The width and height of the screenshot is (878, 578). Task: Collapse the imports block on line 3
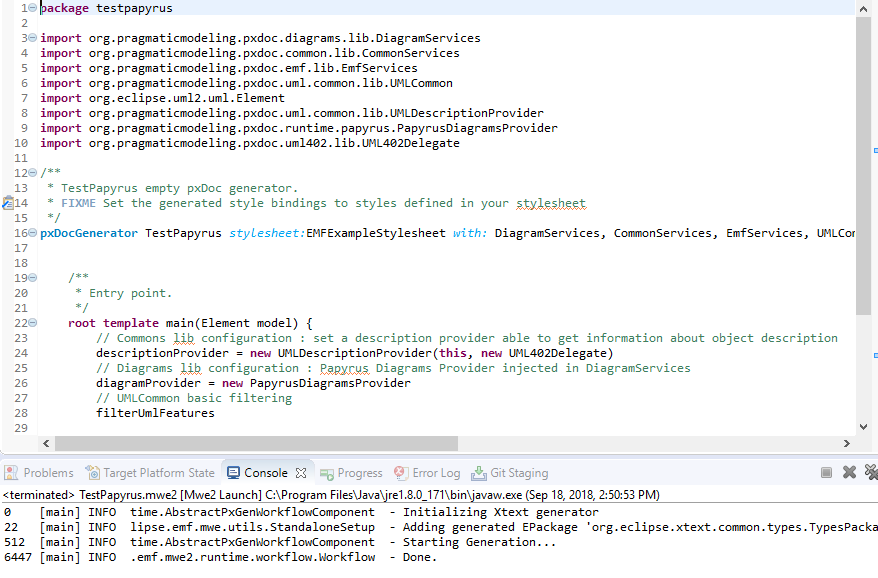[33, 38]
